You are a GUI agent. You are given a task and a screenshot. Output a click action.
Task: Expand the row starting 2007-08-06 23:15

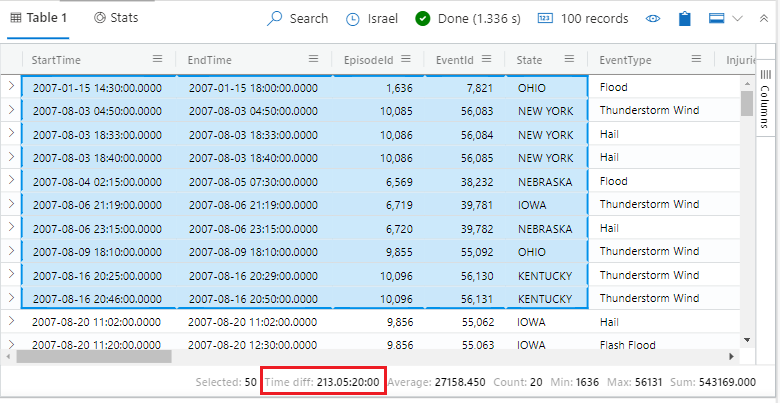click(11, 227)
